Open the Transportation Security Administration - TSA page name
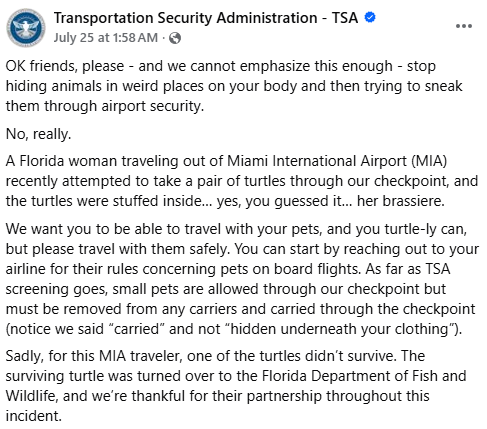This screenshot has height=429, width=487. coord(206,17)
